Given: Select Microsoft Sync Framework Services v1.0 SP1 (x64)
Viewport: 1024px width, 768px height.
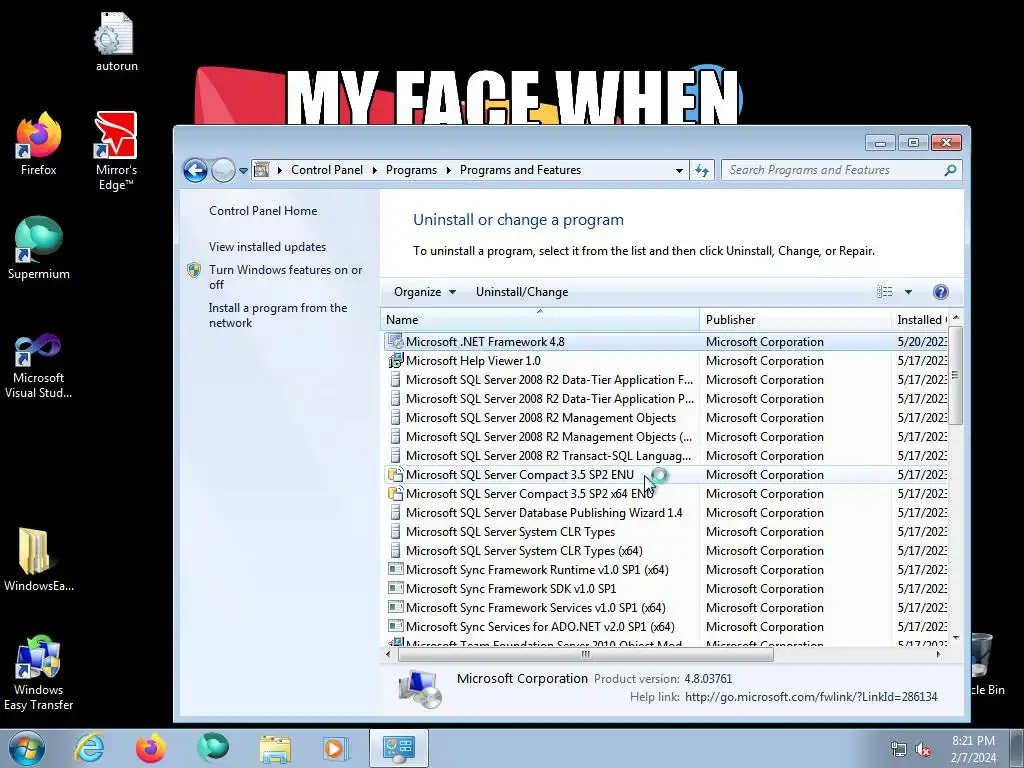Looking at the screenshot, I should [x=666, y=607].
